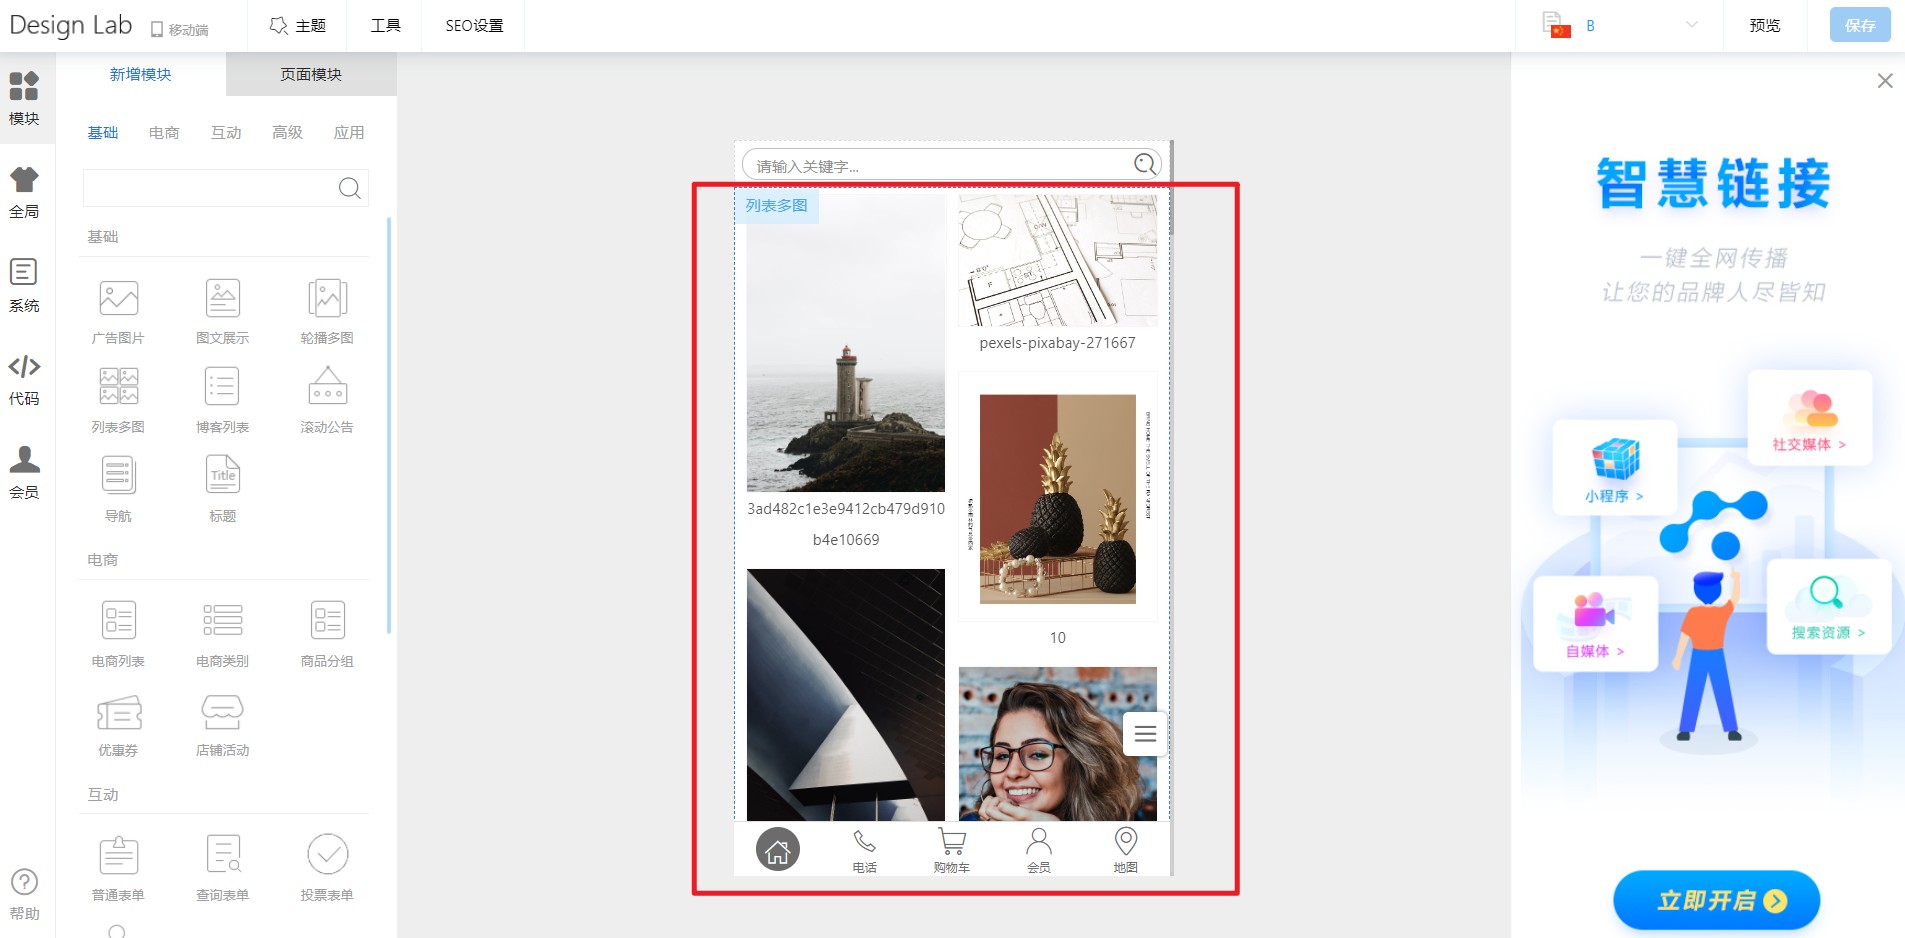Click the Design Lab logo

[70, 25]
